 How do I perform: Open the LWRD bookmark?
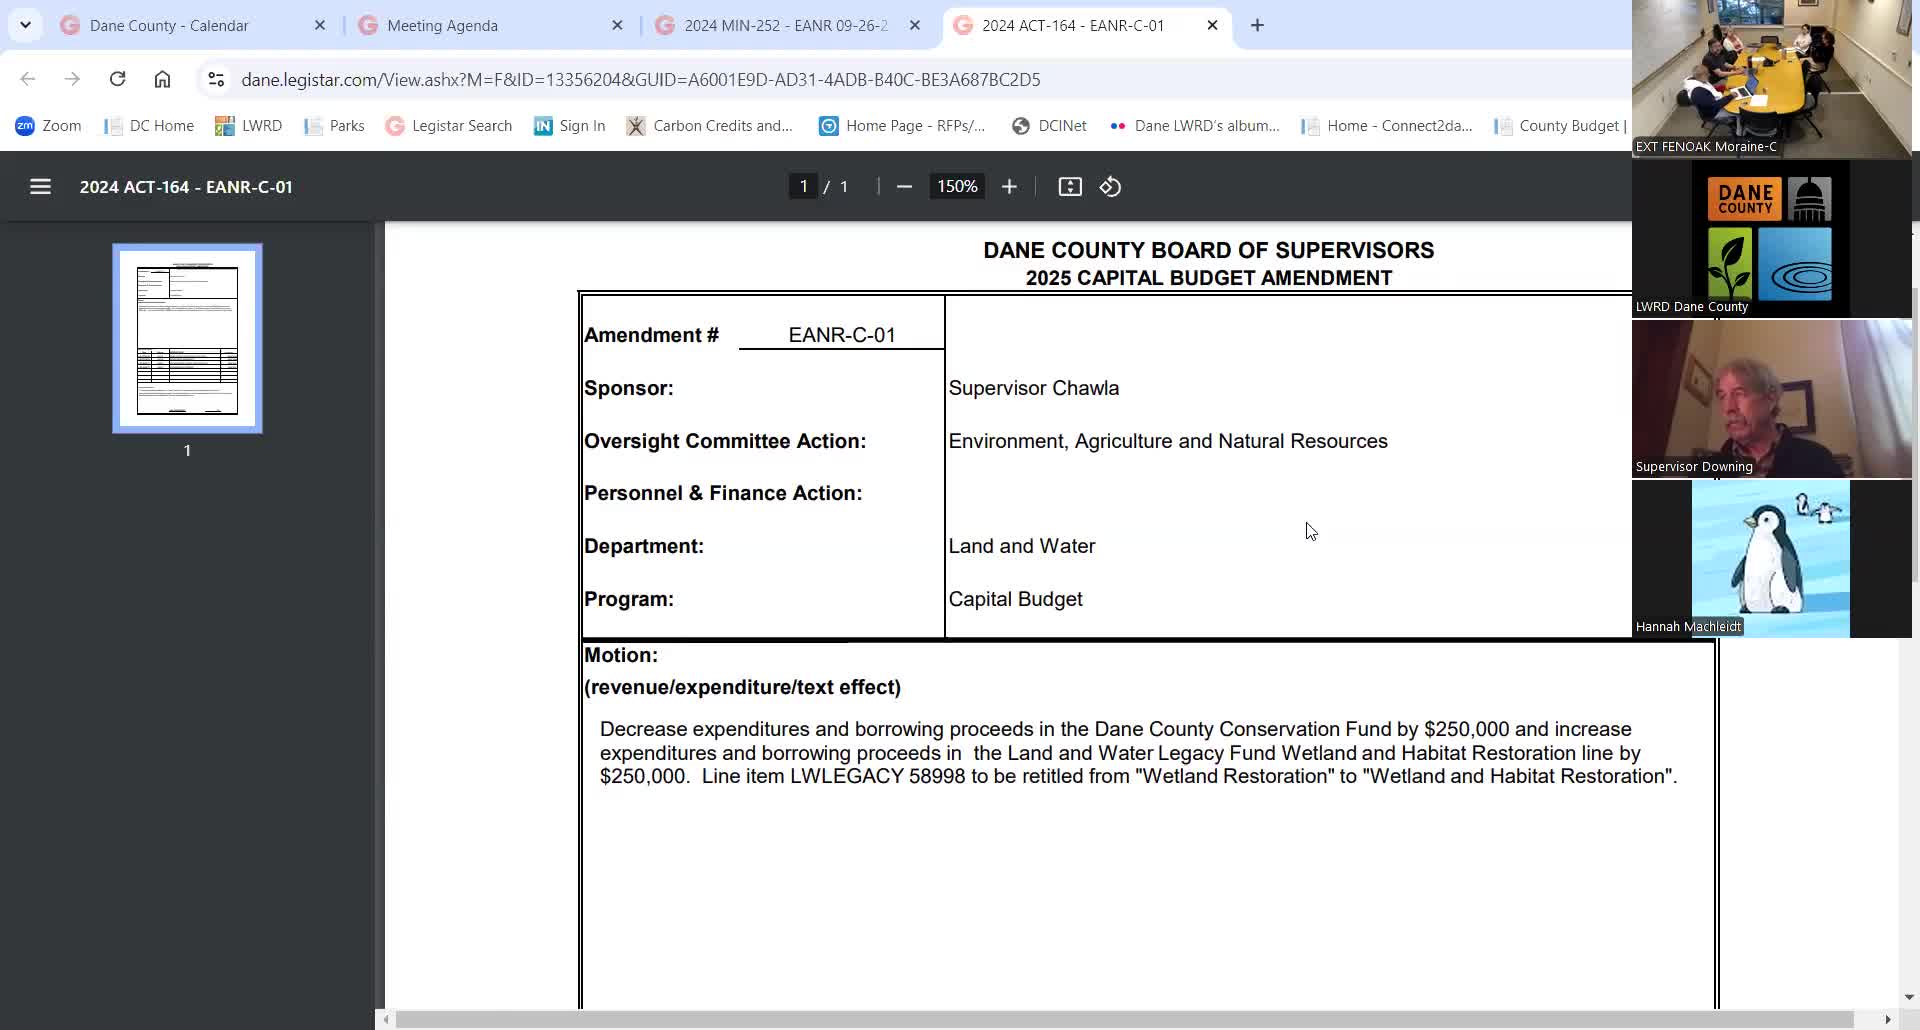coord(249,126)
